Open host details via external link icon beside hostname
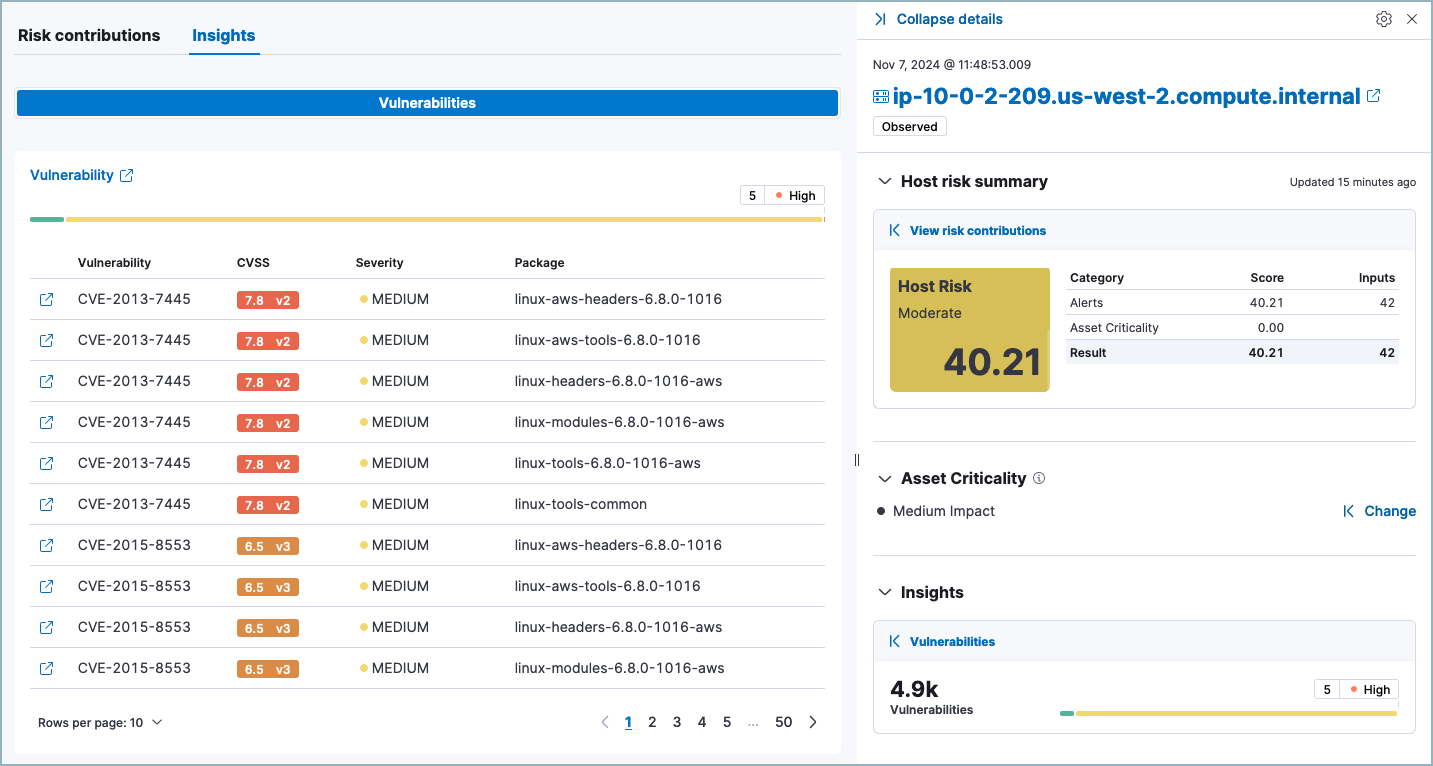Viewport: 1433px width, 766px height. tap(1374, 95)
